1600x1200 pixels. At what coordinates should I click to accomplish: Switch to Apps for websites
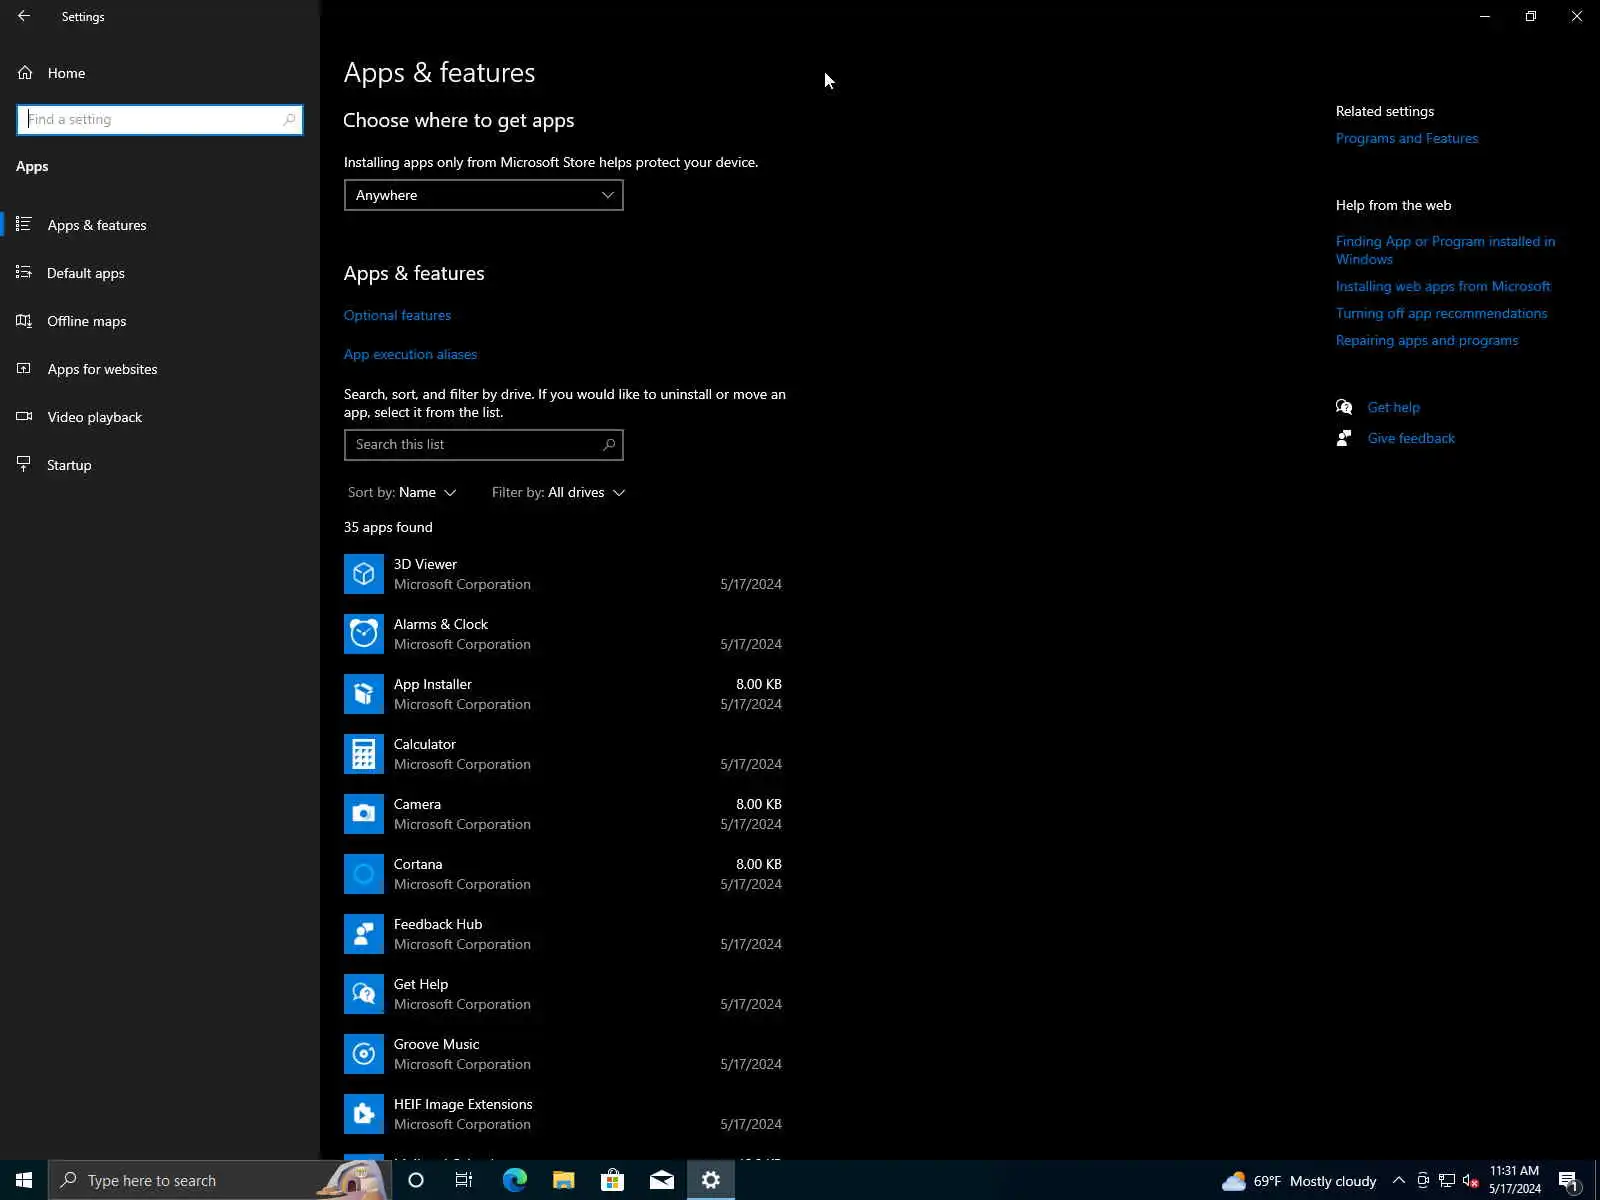click(160, 369)
